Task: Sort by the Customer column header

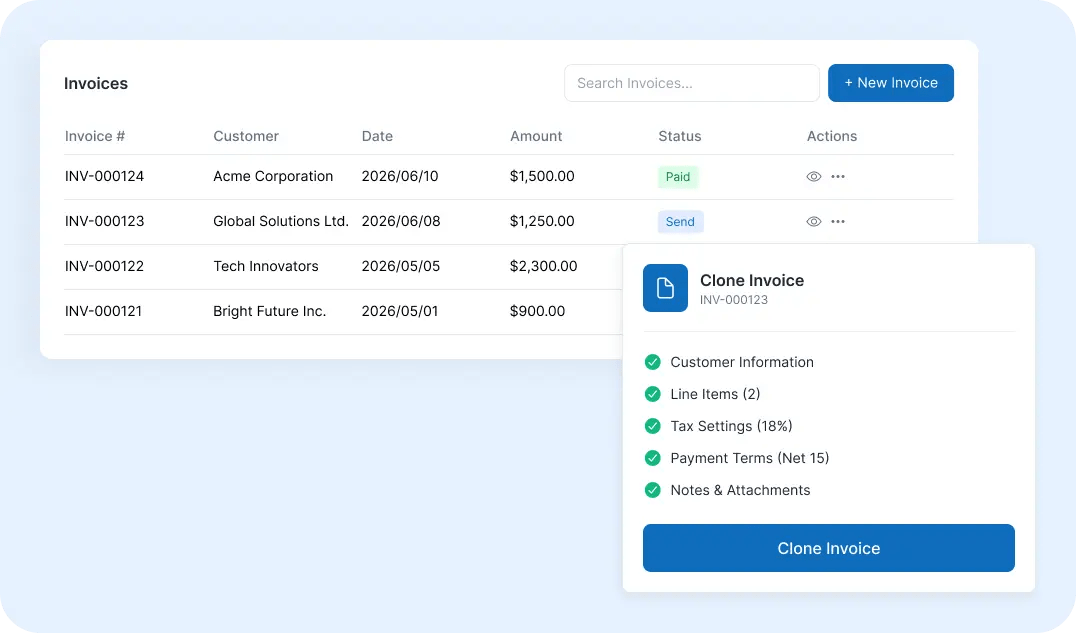Action: [x=246, y=136]
